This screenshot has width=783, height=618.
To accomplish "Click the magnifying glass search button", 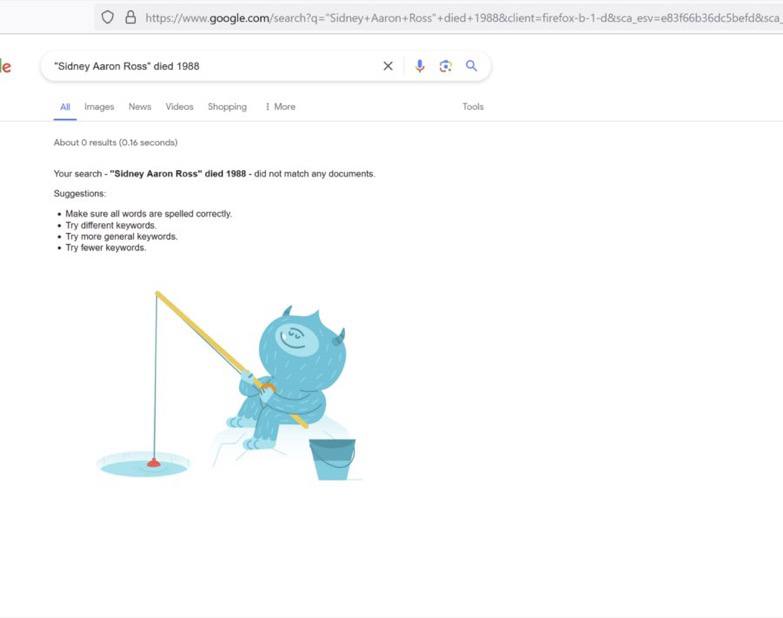I will (x=471, y=65).
